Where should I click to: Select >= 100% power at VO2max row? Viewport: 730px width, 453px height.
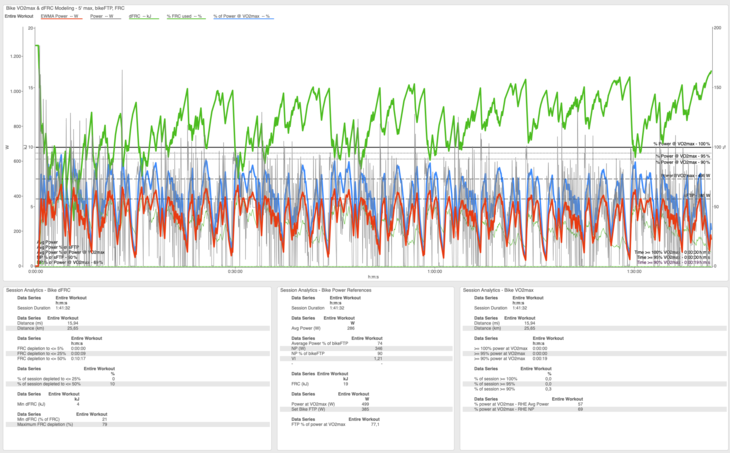[595, 349]
